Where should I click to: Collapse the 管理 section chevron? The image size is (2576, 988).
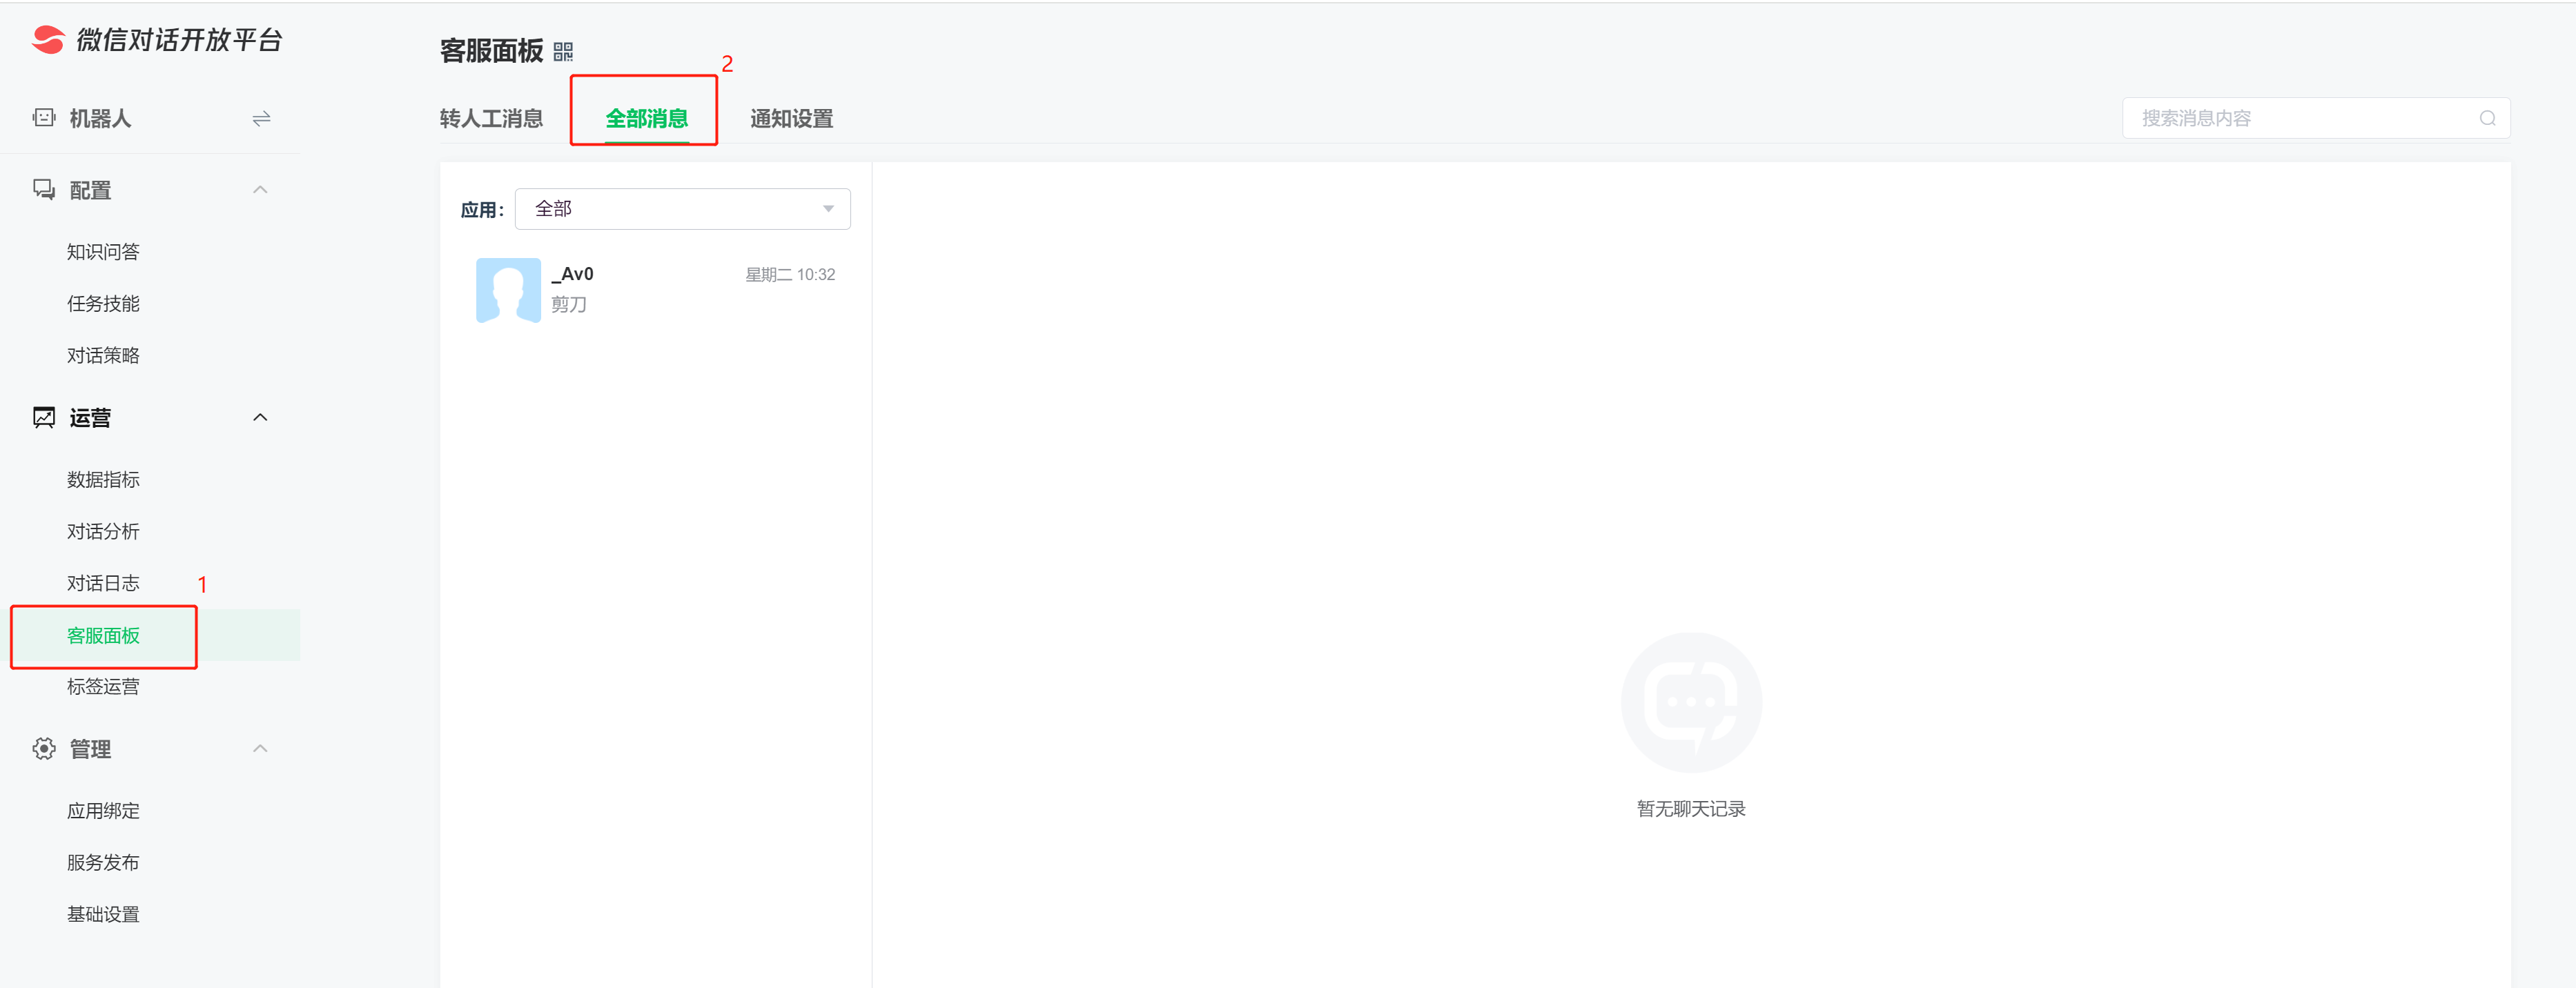(x=260, y=749)
